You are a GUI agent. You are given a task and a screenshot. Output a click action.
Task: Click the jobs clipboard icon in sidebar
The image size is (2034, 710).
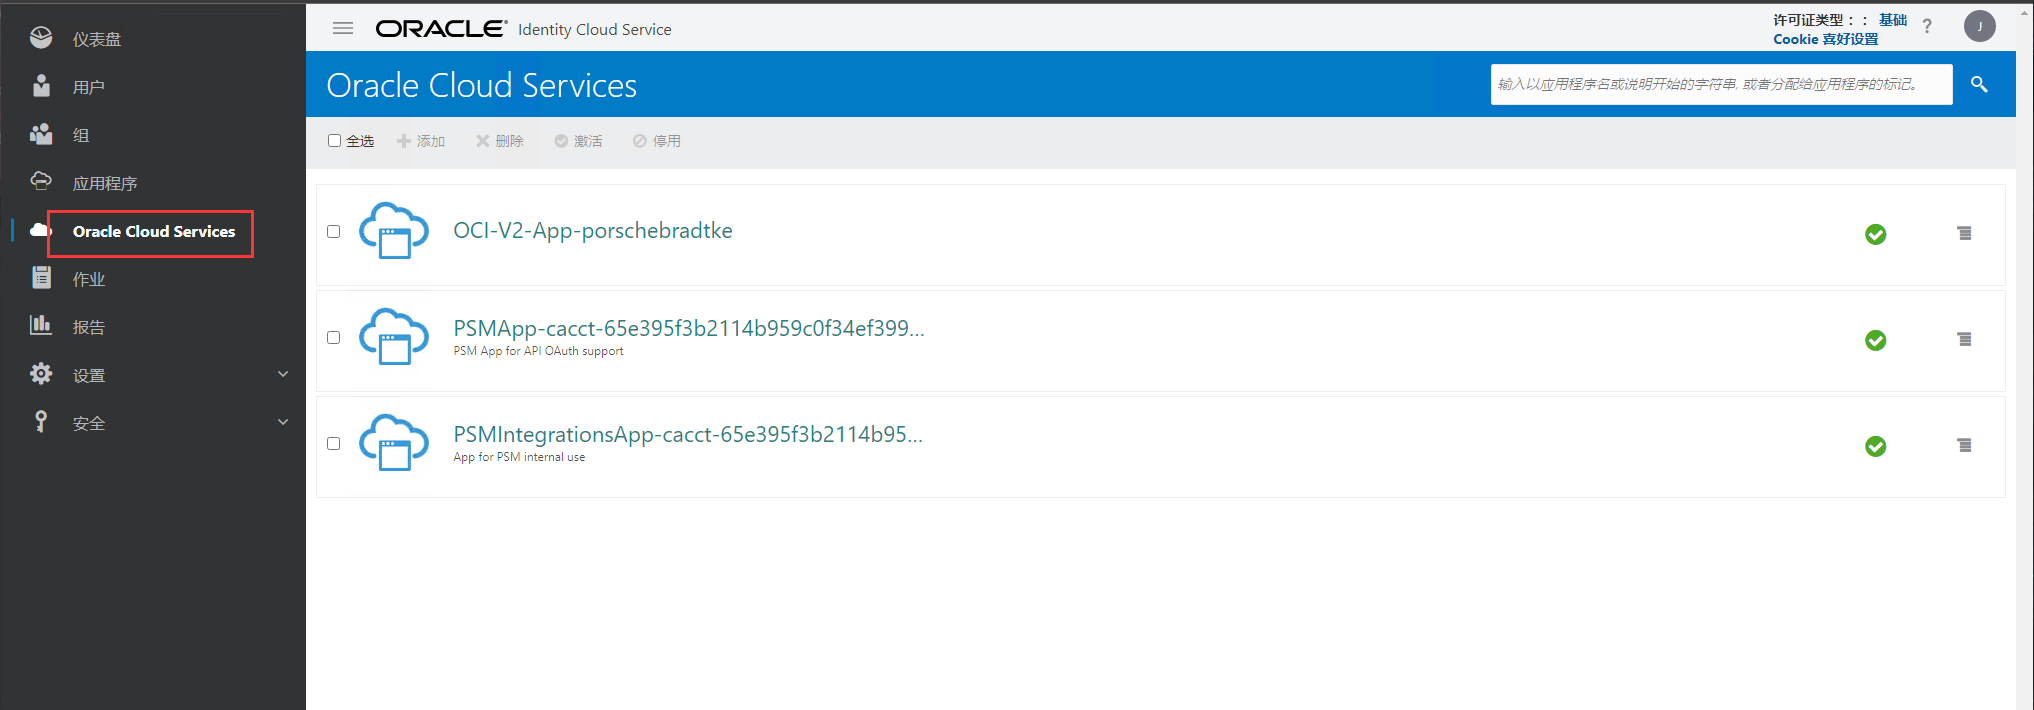click(41, 278)
